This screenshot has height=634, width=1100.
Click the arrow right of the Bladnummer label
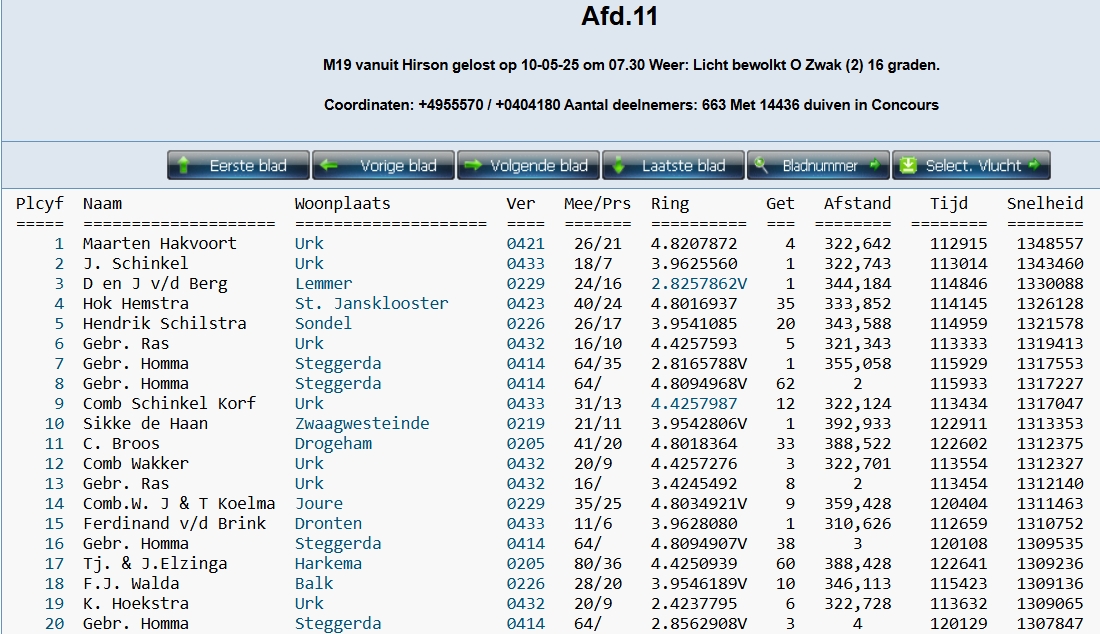coord(874,166)
